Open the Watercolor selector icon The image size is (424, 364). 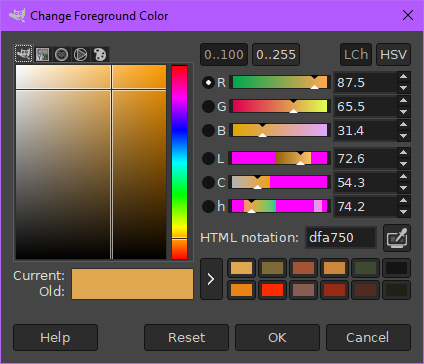[x=61, y=54]
